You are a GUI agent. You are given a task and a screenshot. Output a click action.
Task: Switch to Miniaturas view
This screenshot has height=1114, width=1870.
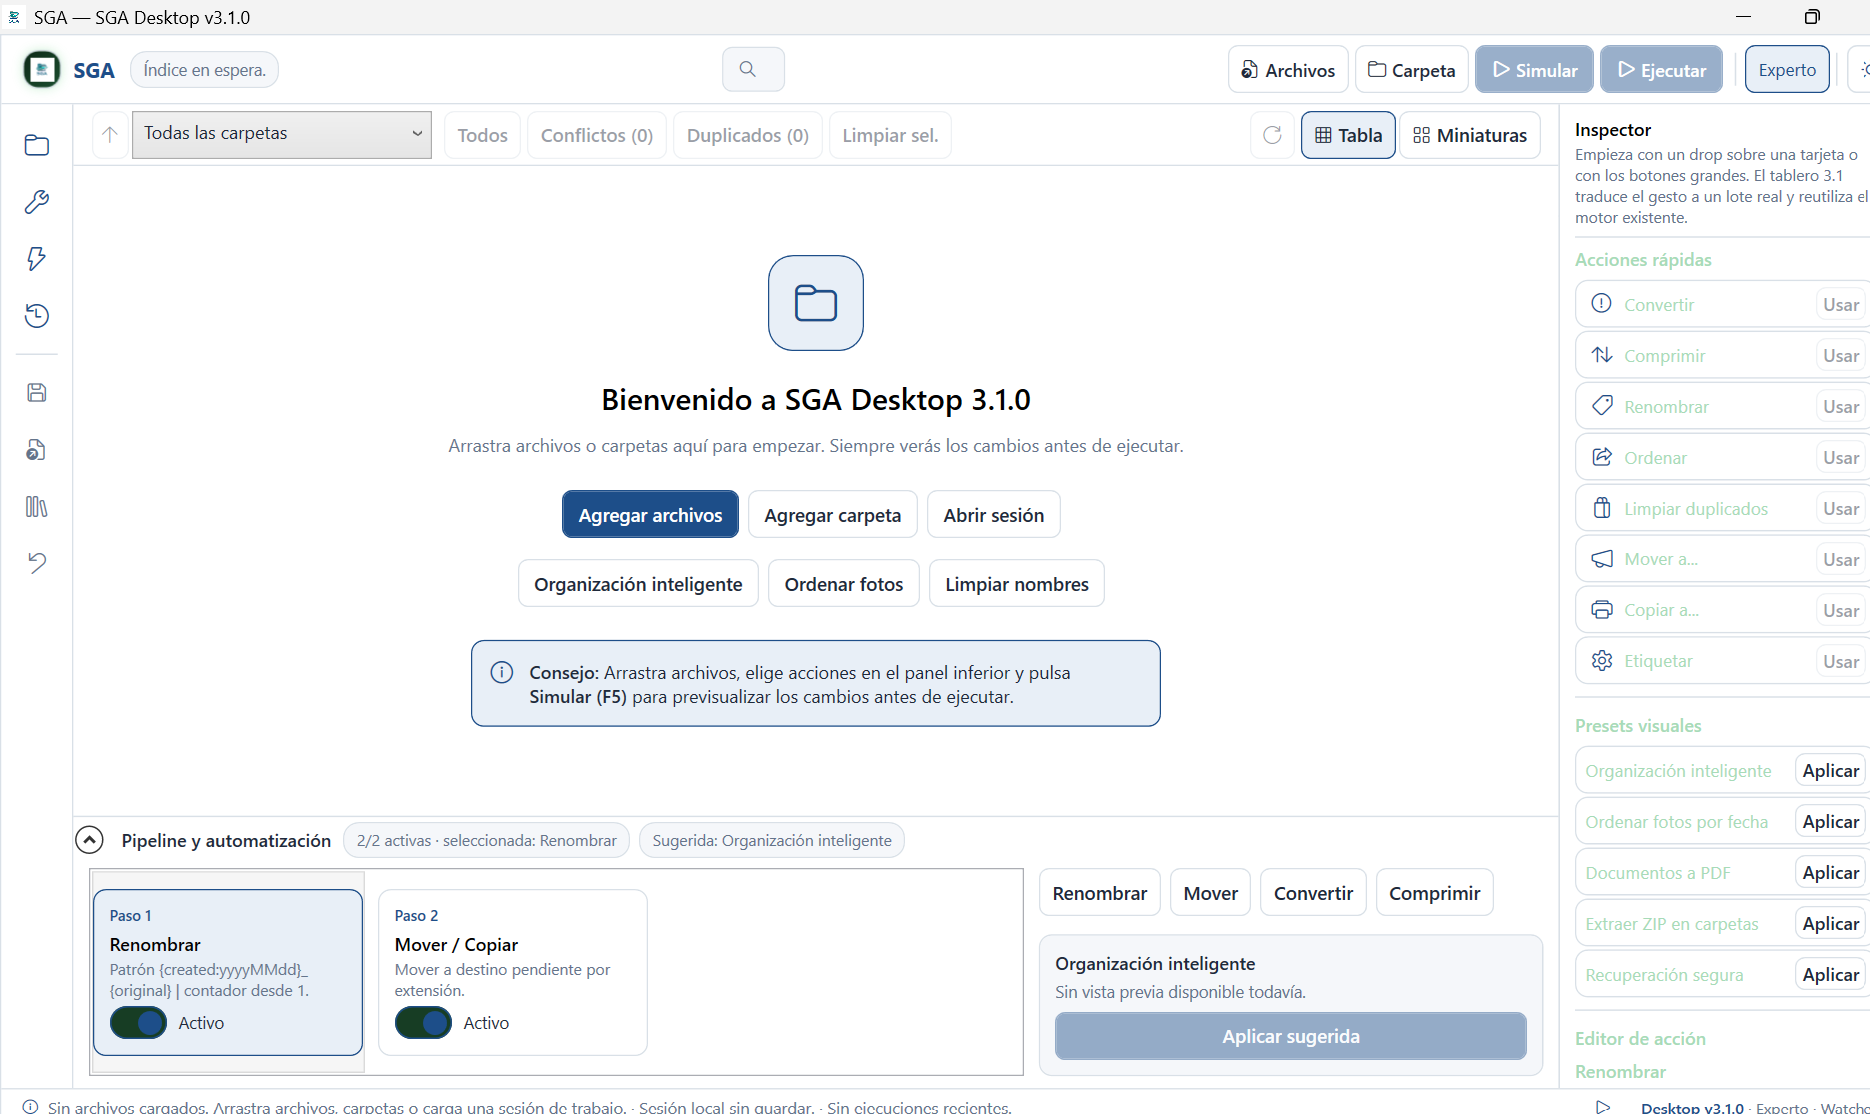tap(1470, 135)
